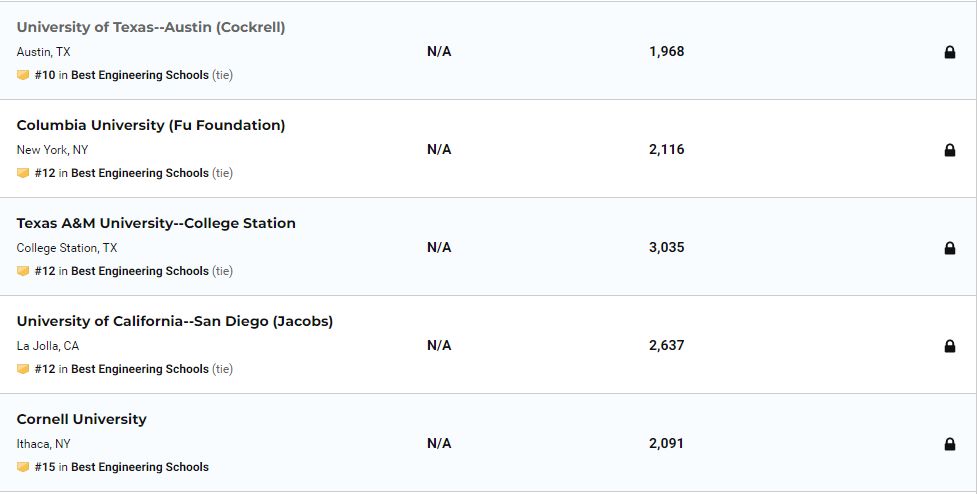
Task: Click the 2,091 enrollment figure for Cornell
Action: pos(666,443)
